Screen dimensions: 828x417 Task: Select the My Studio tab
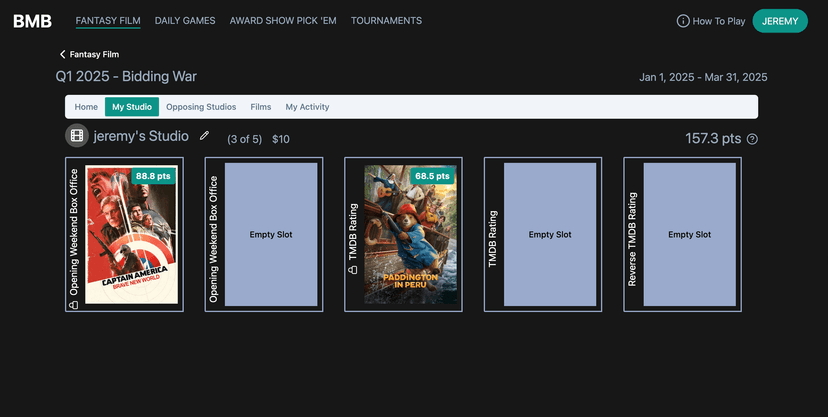click(132, 107)
